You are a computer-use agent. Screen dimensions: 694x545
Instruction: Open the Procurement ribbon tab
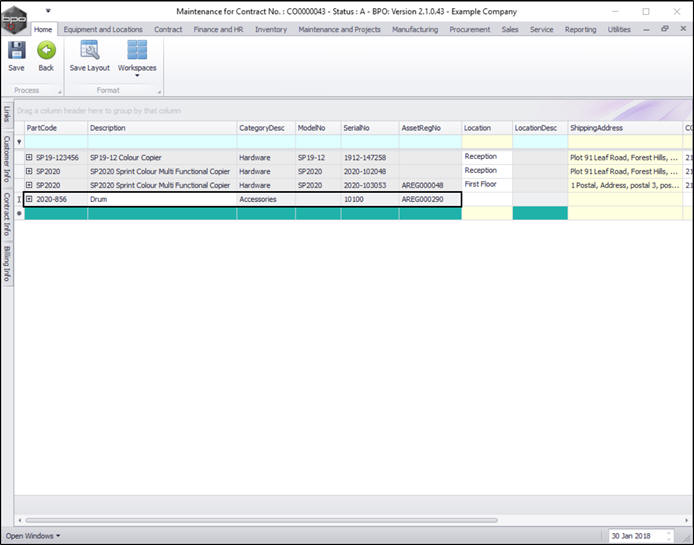coord(470,29)
